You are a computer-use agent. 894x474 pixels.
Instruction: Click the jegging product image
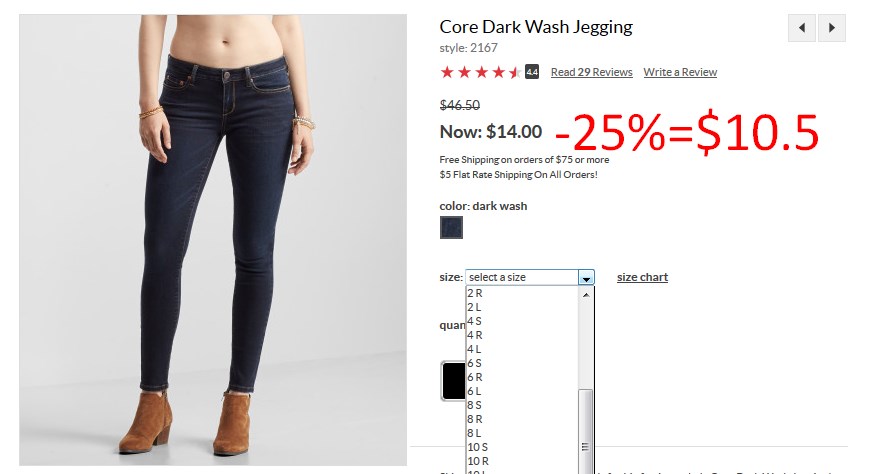213,240
